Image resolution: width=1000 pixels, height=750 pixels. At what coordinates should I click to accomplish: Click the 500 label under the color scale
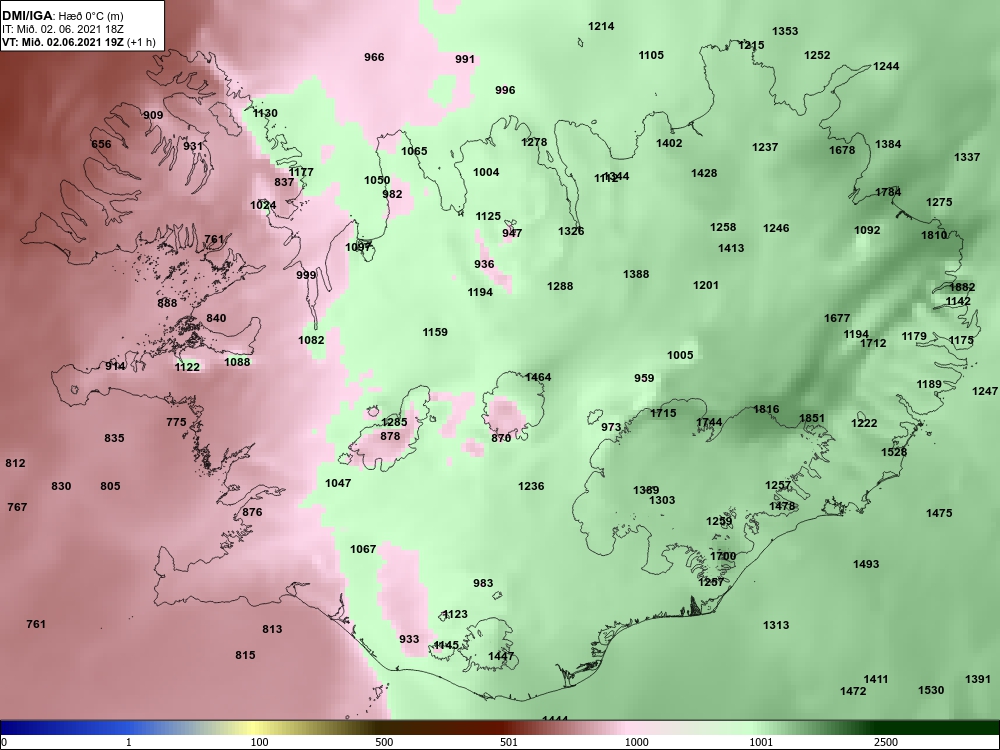(x=384, y=742)
